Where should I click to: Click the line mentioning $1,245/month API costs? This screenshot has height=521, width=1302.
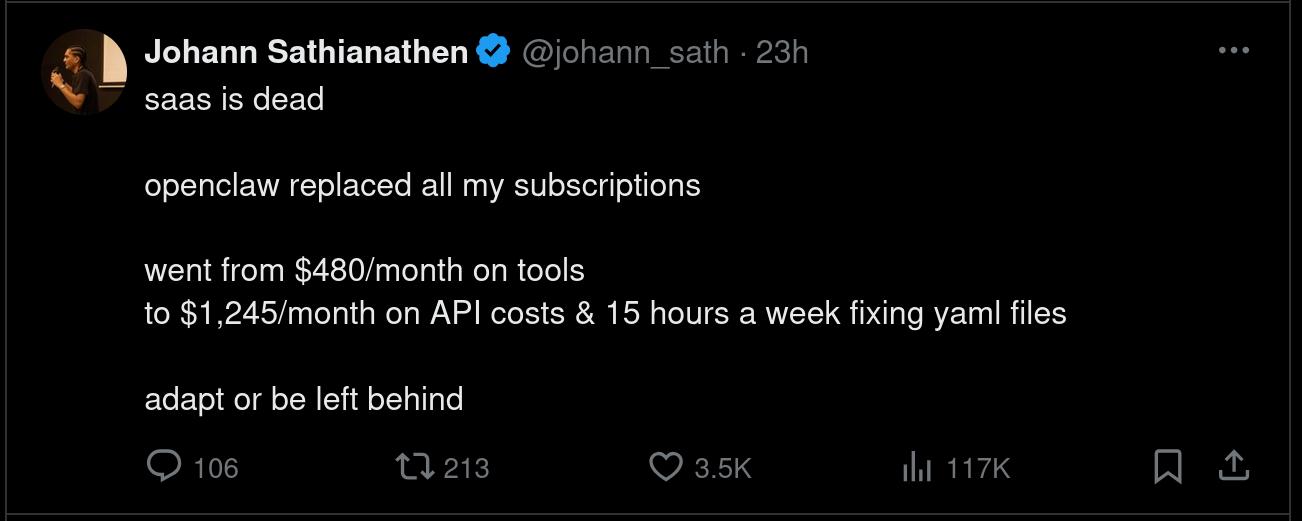(x=605, y=313)
